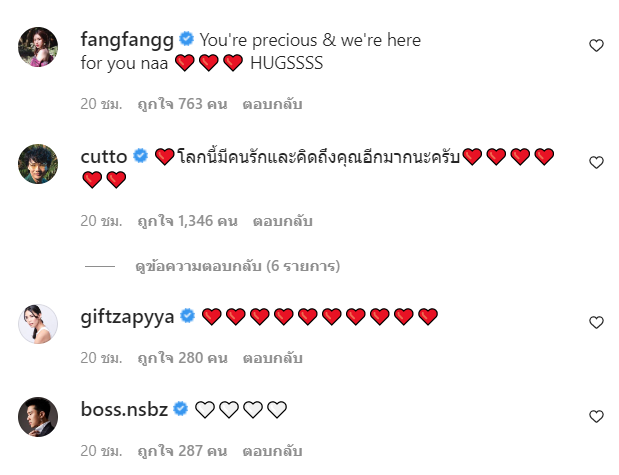The width and height of the screenshot is (619, 475).
Task: Open the cutto username link
Action: [104, 157]
